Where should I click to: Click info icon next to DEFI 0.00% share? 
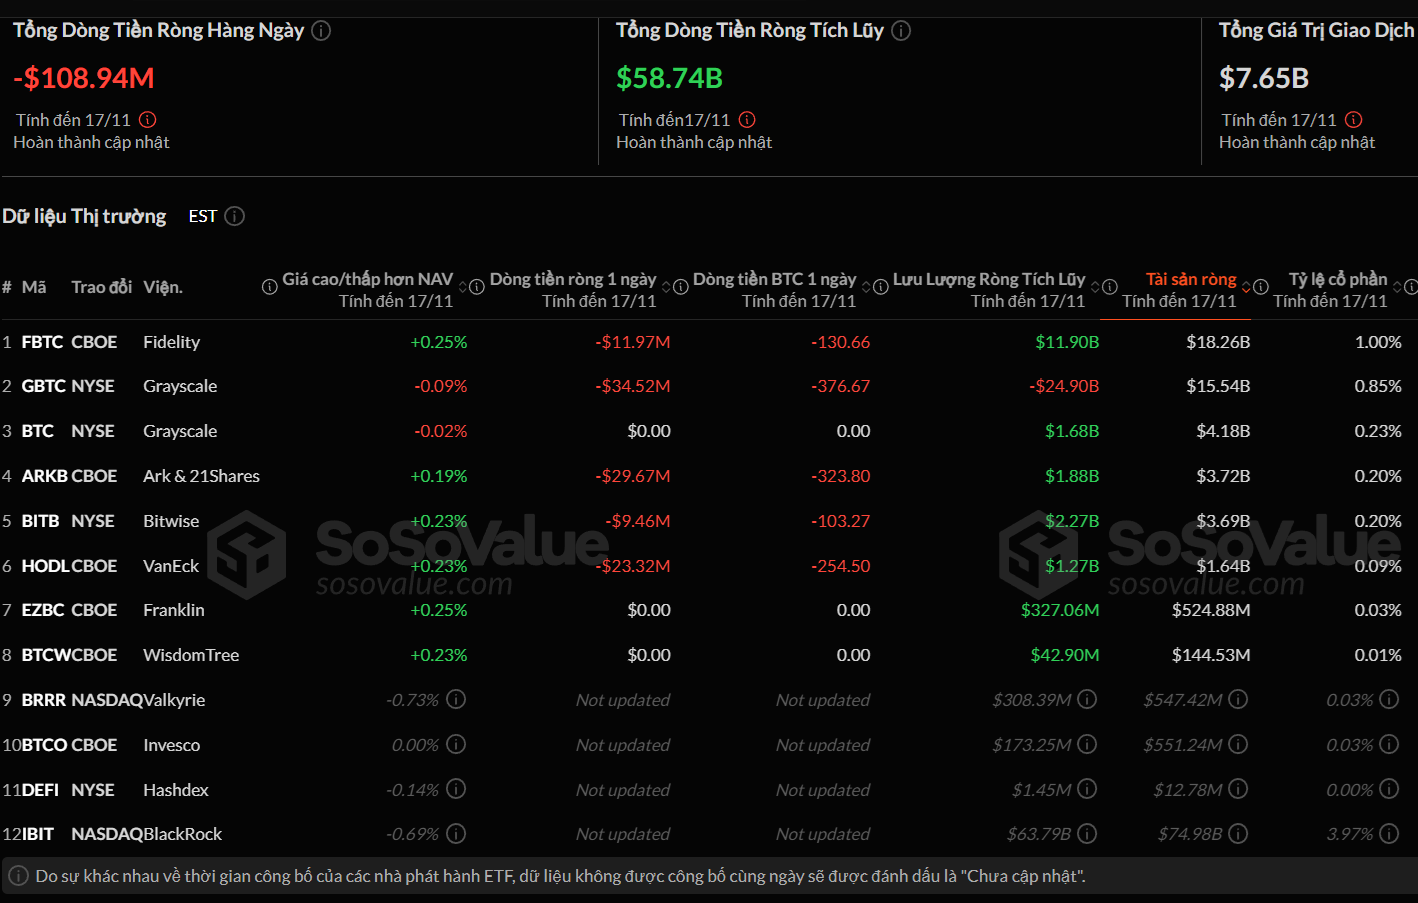[1389, 789]
